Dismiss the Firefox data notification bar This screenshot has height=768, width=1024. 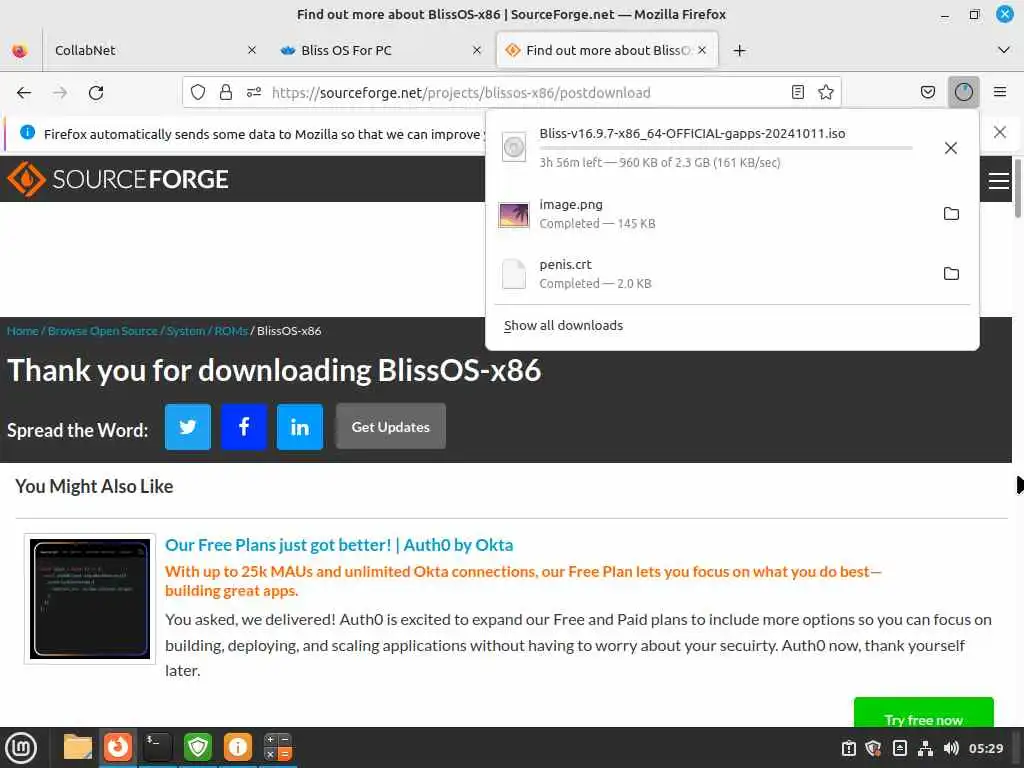(x=999, y=133)
